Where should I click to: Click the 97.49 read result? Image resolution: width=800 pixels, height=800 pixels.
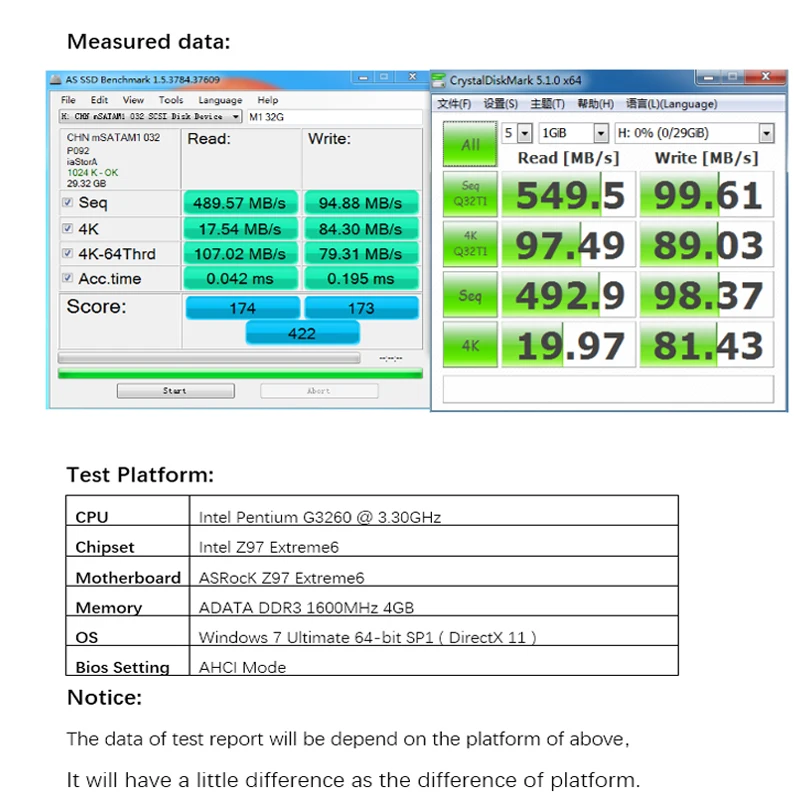[x=568, y=244]
